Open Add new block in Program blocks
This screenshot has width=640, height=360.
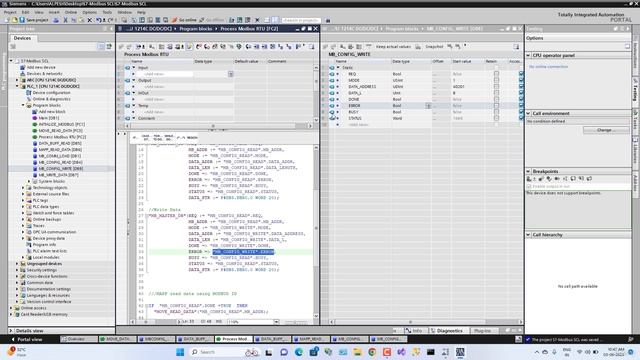(x=51, y=111)
